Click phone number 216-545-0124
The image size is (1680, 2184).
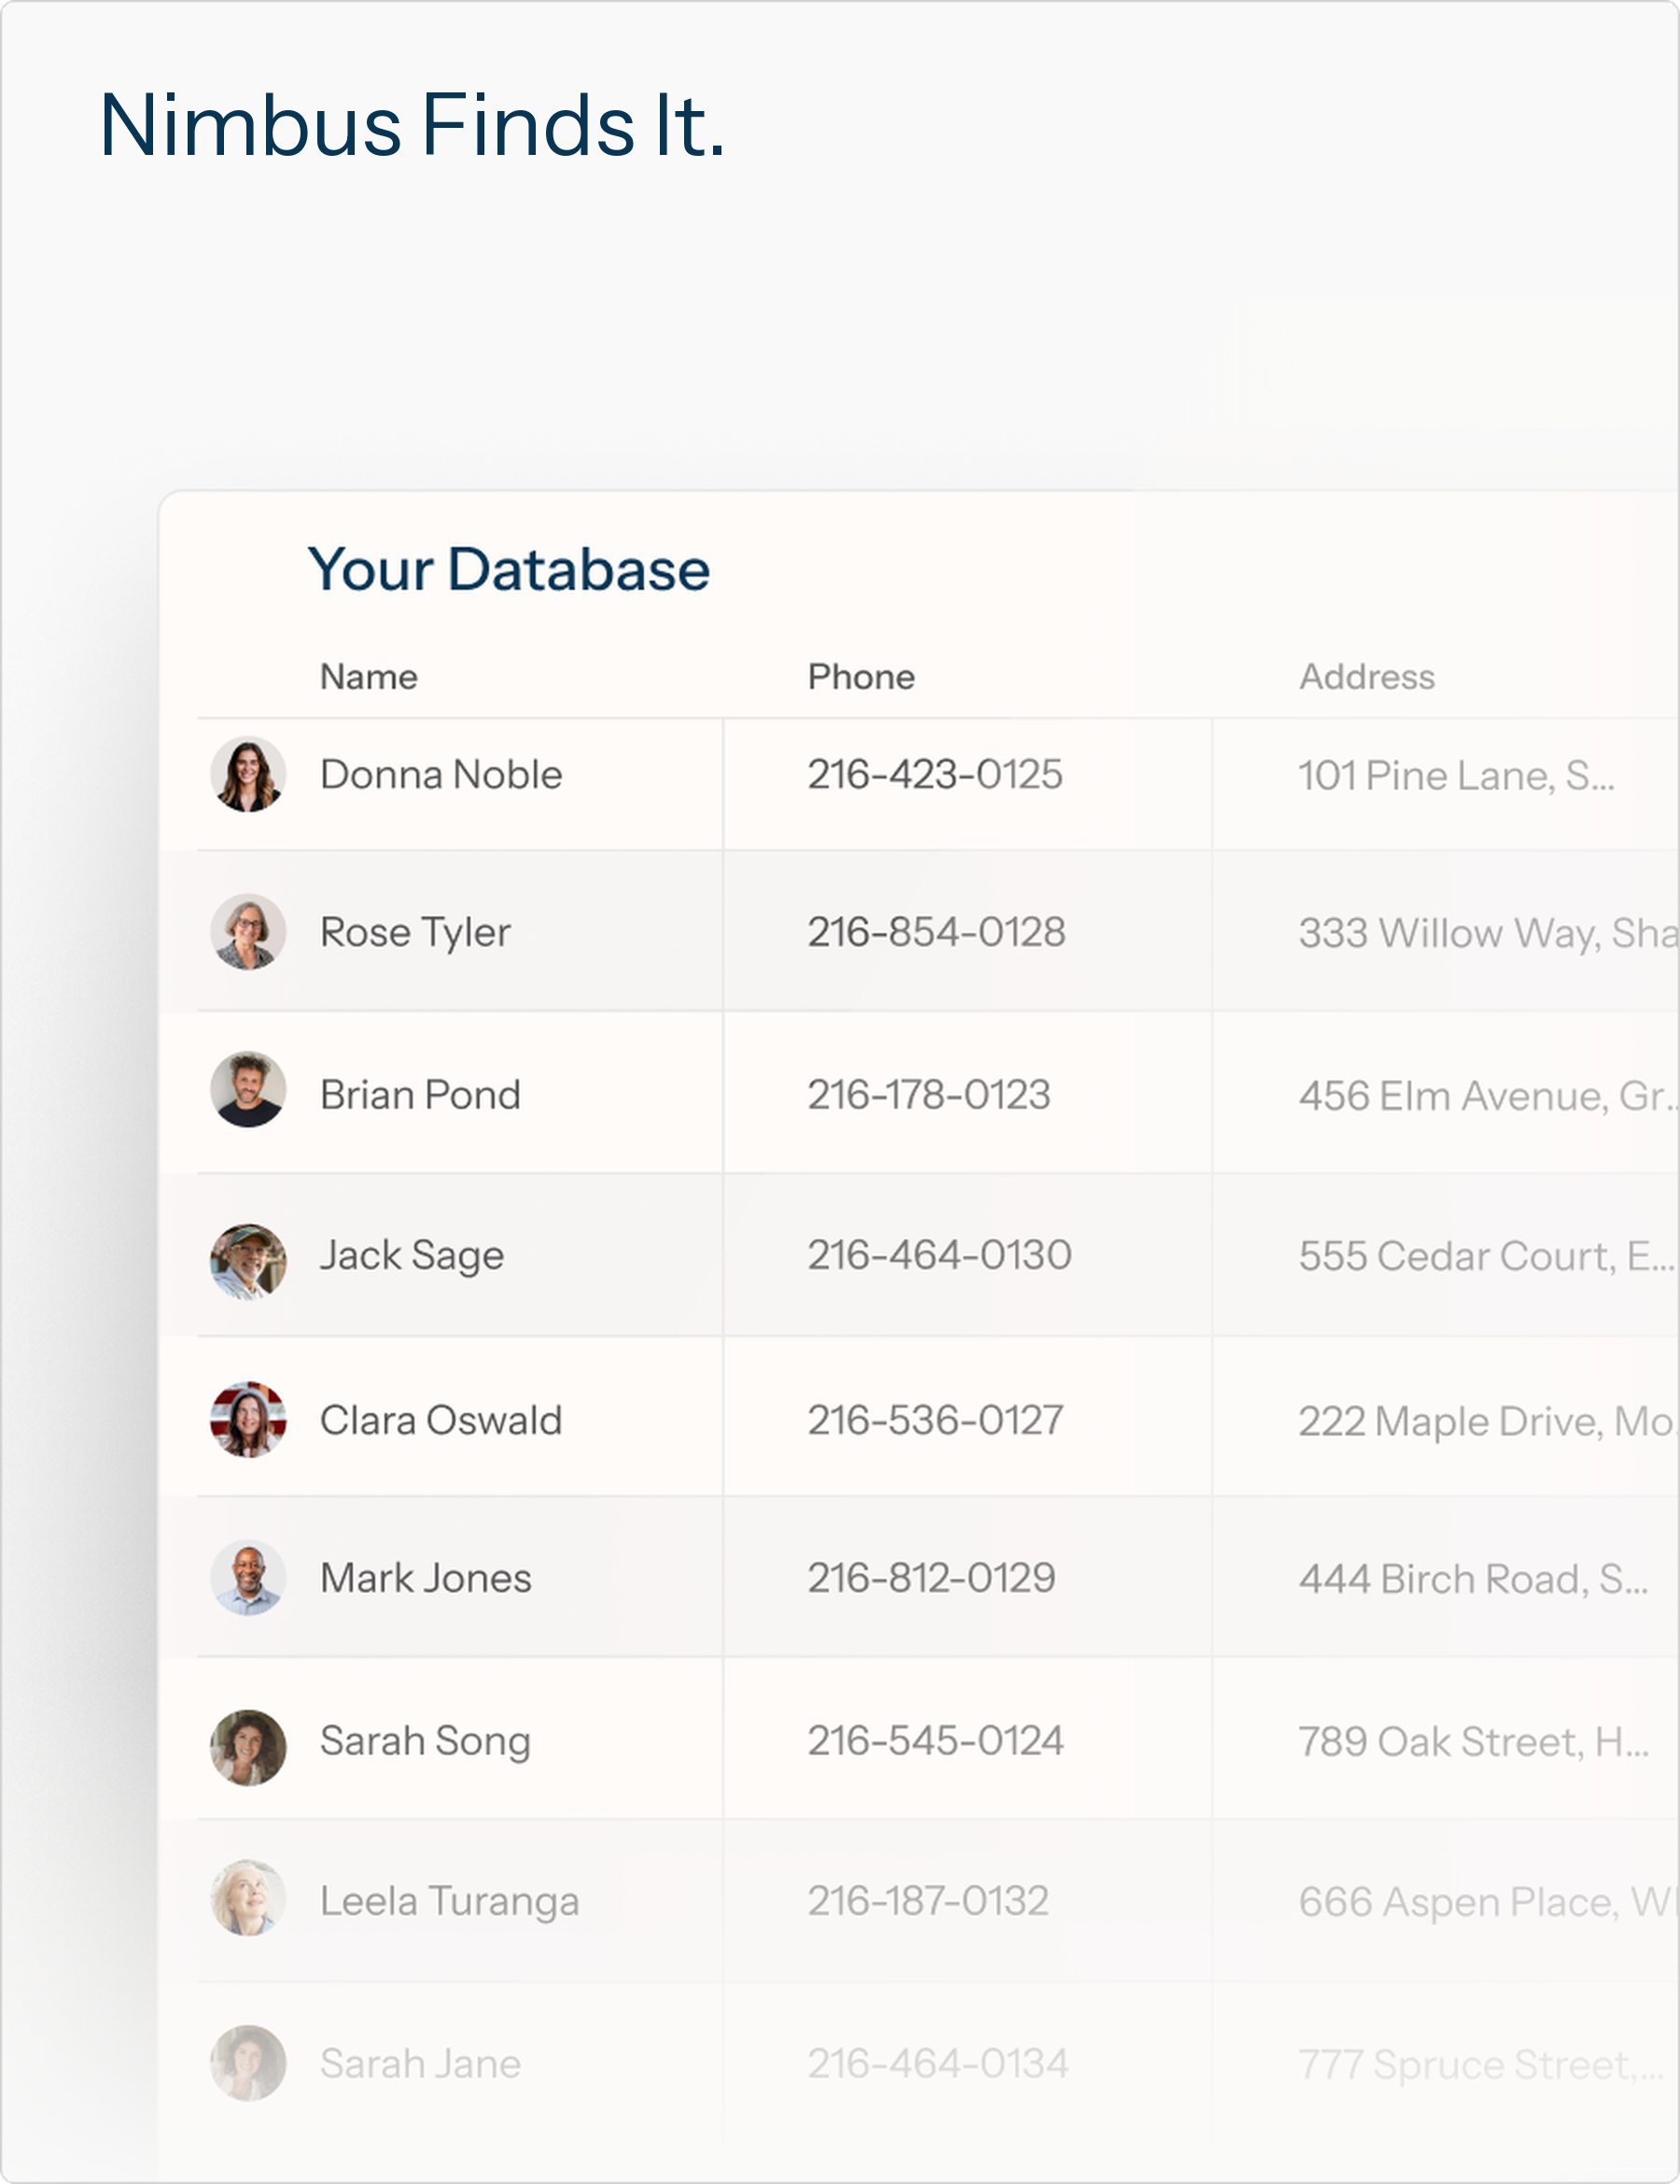pyautogui.click(x=936, y=1742)
